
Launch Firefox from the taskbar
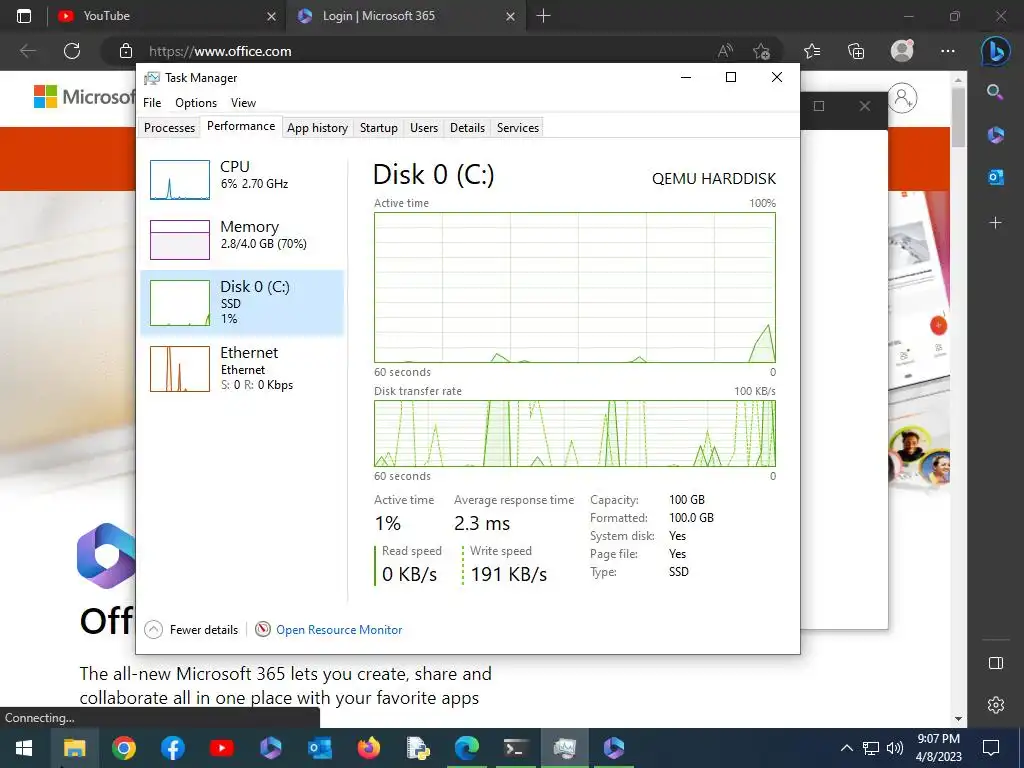coord(368,748)
